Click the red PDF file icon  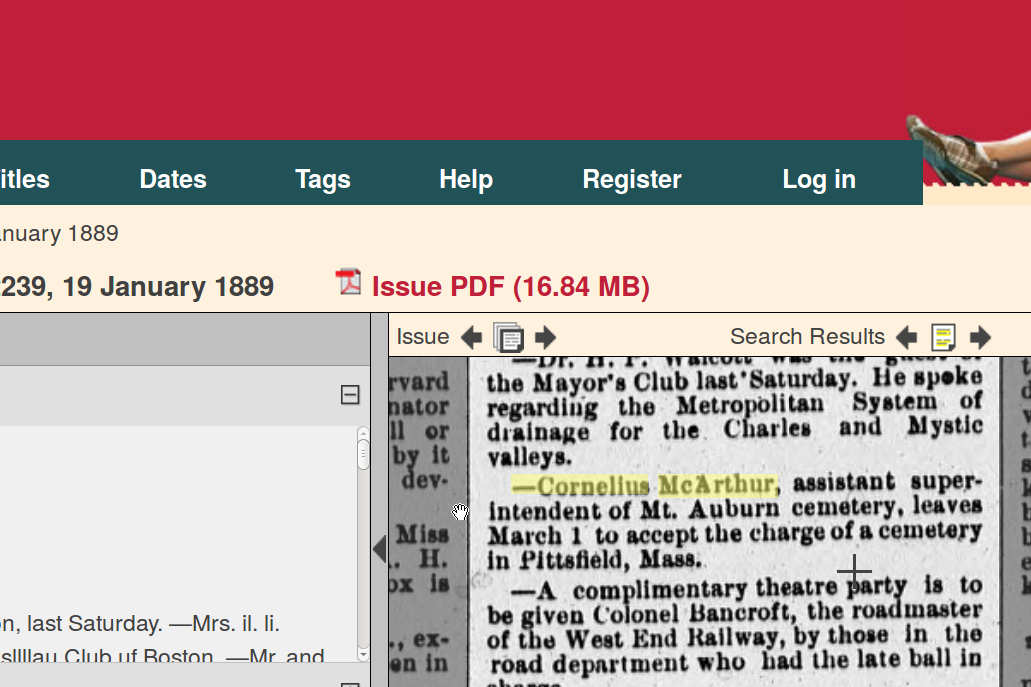click(348, 283)
